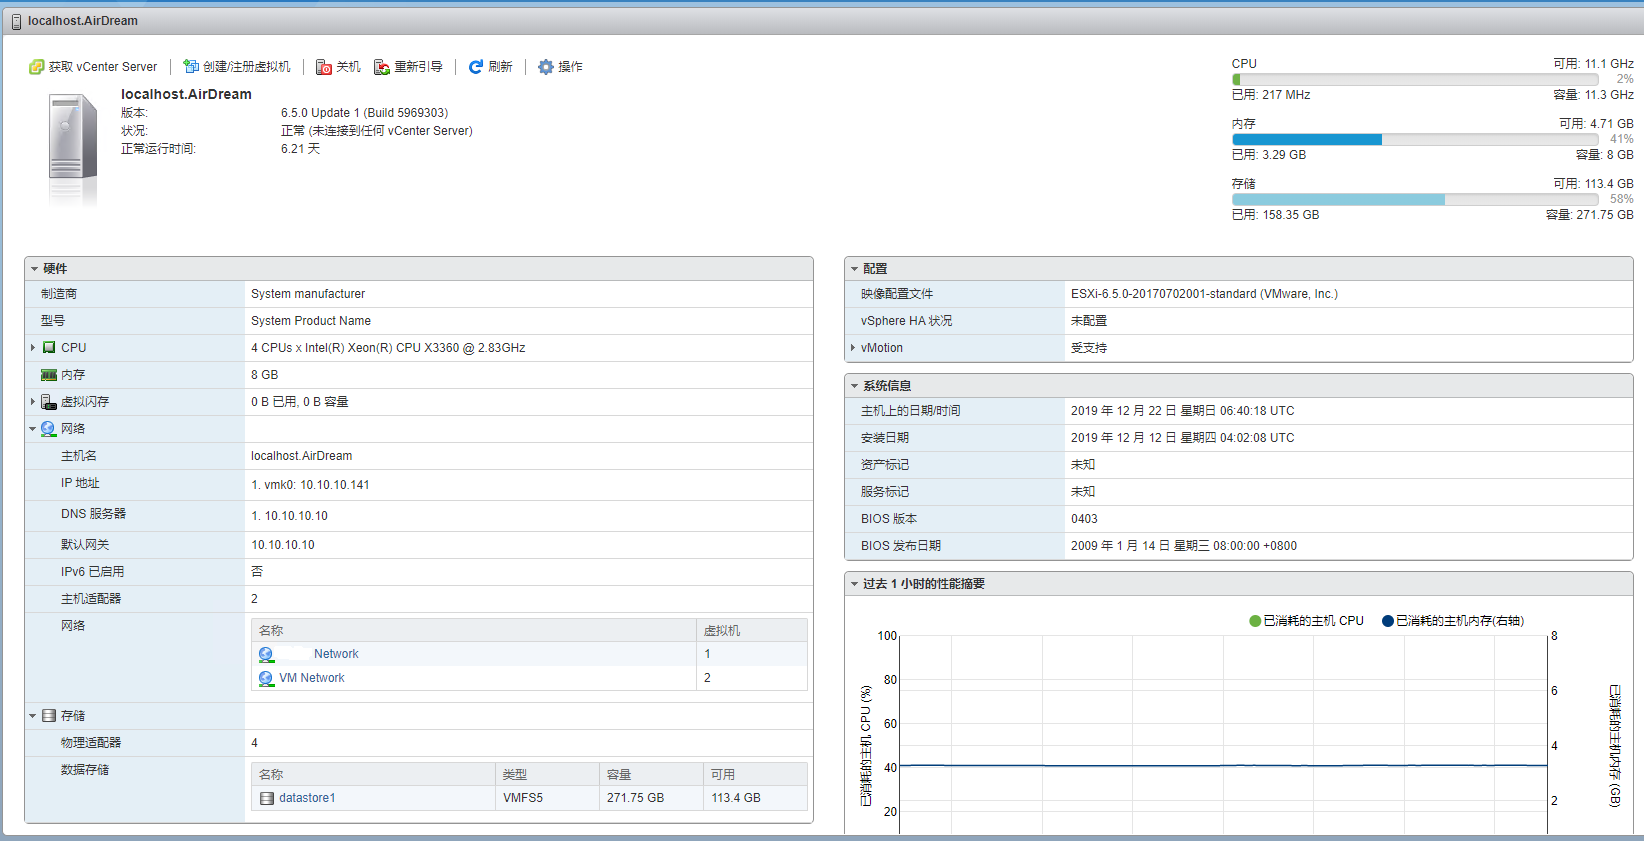Click the 关机 shutdown icon

coord(323,67)
